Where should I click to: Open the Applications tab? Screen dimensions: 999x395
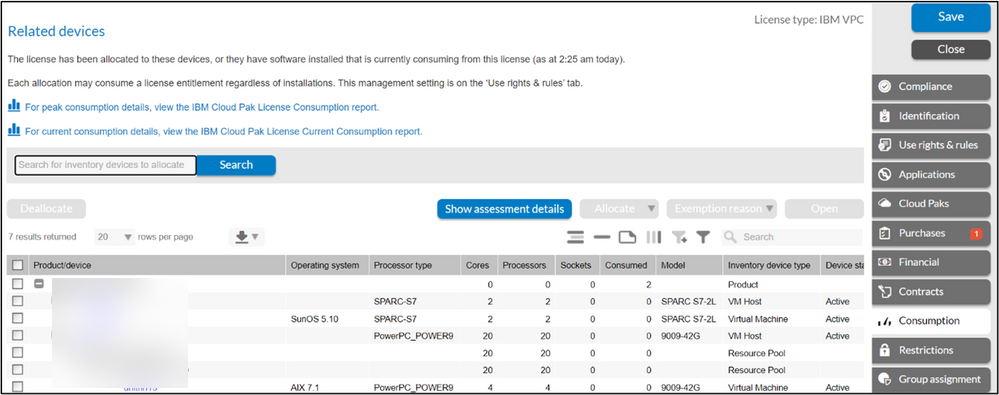pyautogui.click(x=931, y=175)
